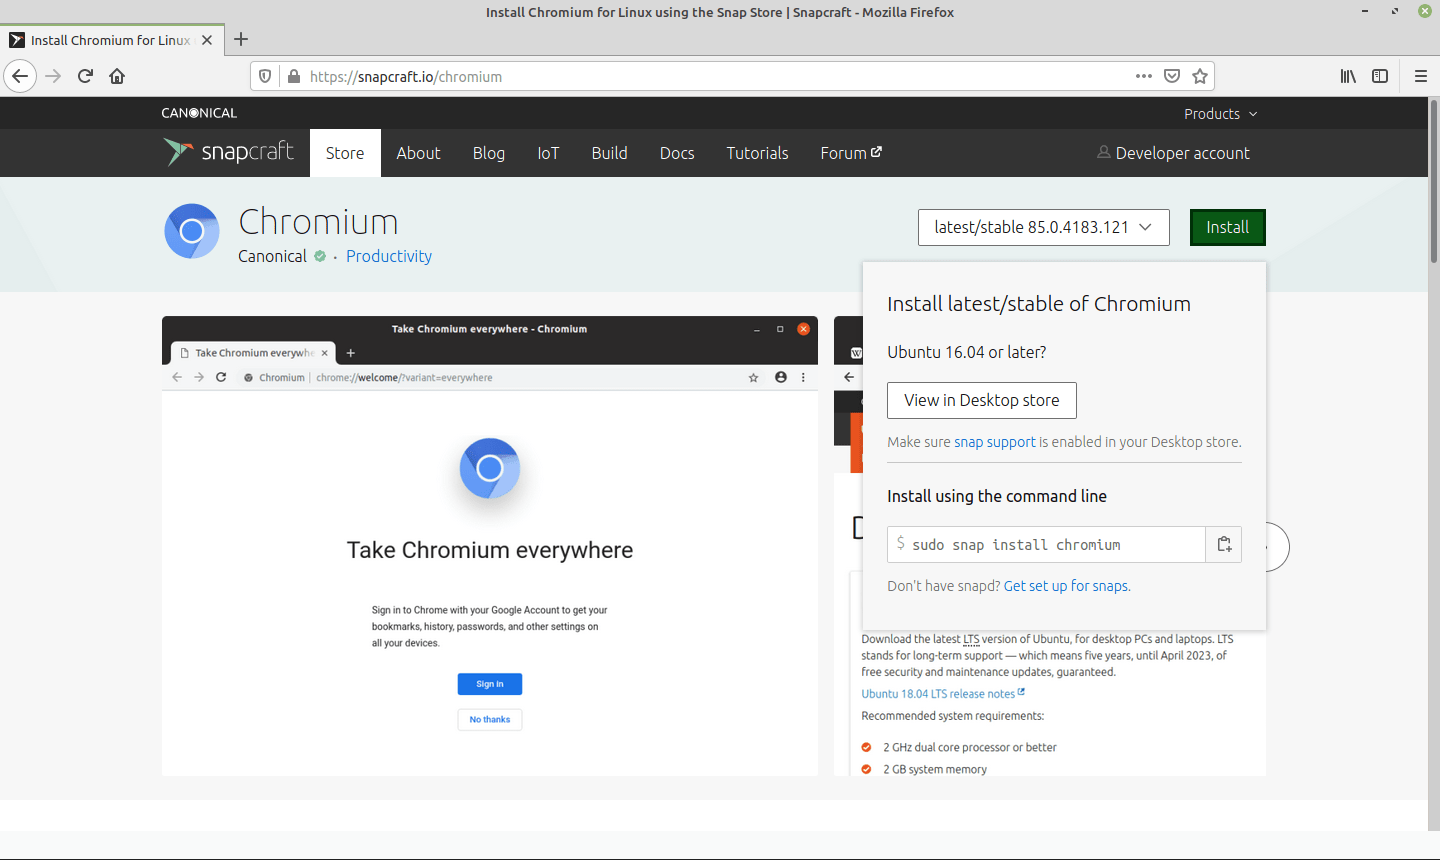Toggle Firefox sidebar view

1380,76
